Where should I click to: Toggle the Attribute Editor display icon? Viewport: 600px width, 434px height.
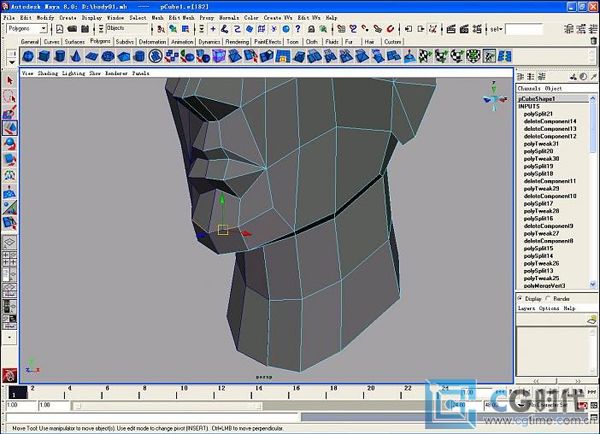click(569, 29)
